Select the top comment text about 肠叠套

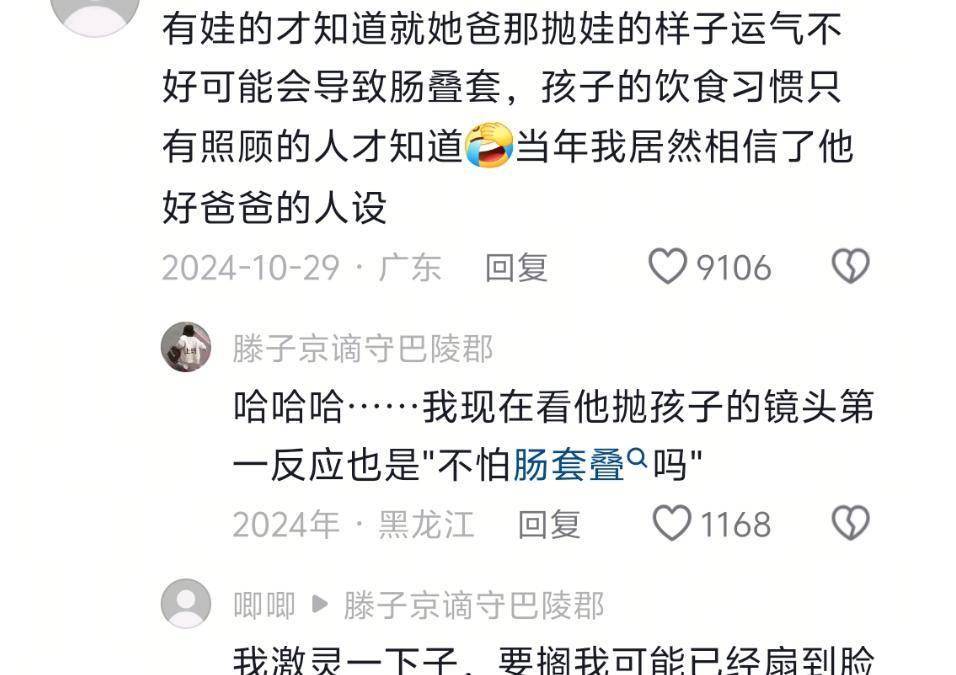[507, 116]
